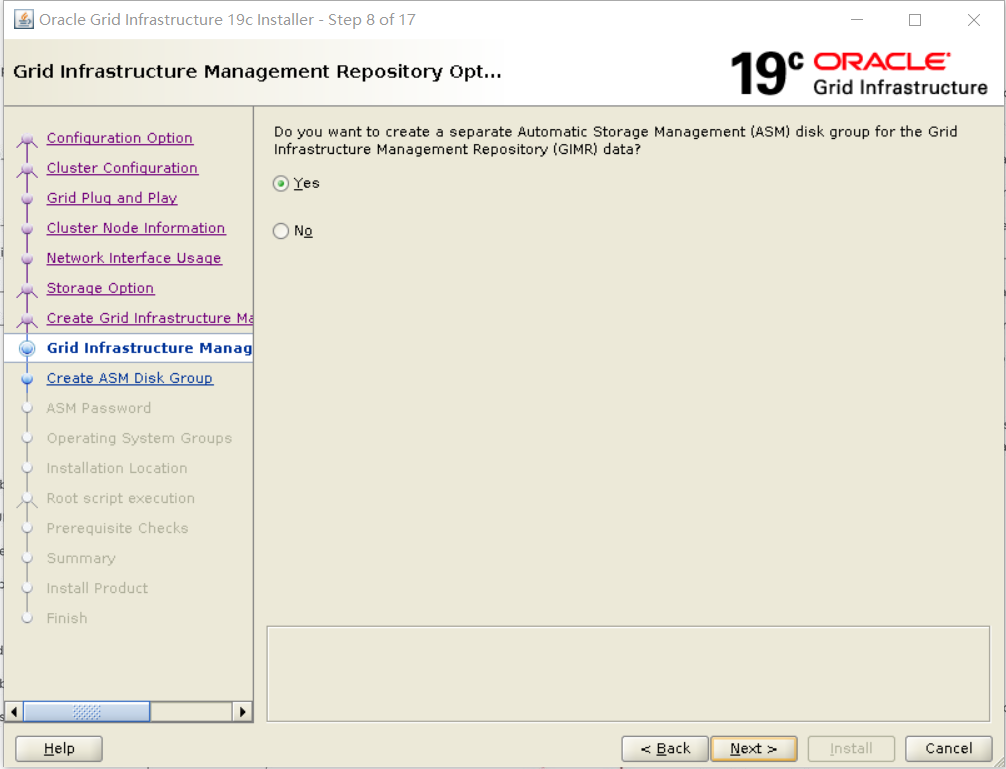Click the Install Product step text
The width and height of the screenshot is (1006, 769).
97,588
